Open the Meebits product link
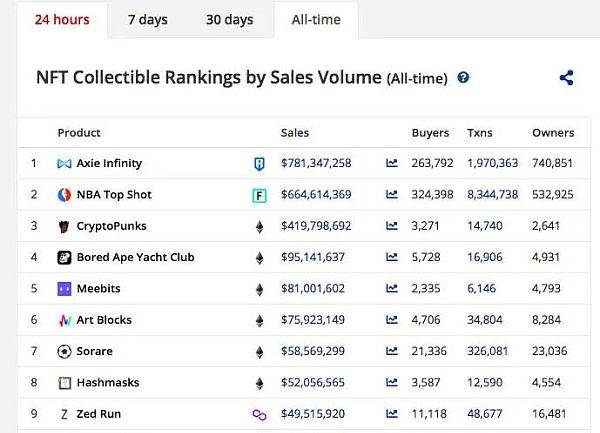The image size is (600, 433). pyautogui.click(x=98, y=288)
